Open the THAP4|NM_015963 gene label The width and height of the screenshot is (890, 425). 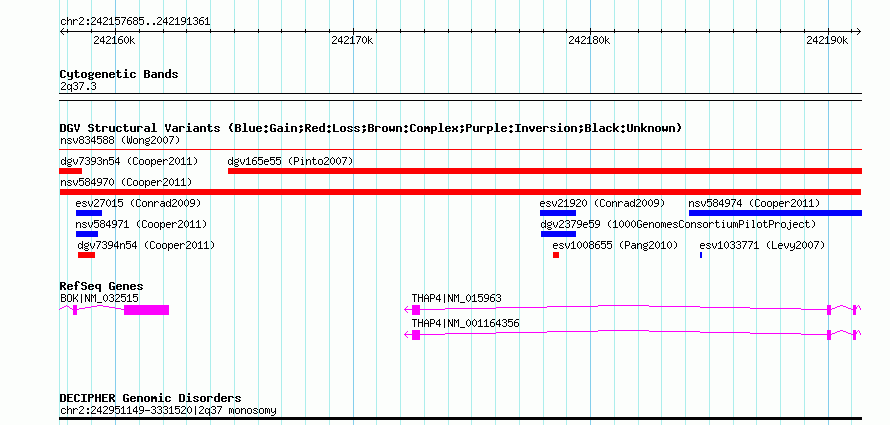[457, 298]
